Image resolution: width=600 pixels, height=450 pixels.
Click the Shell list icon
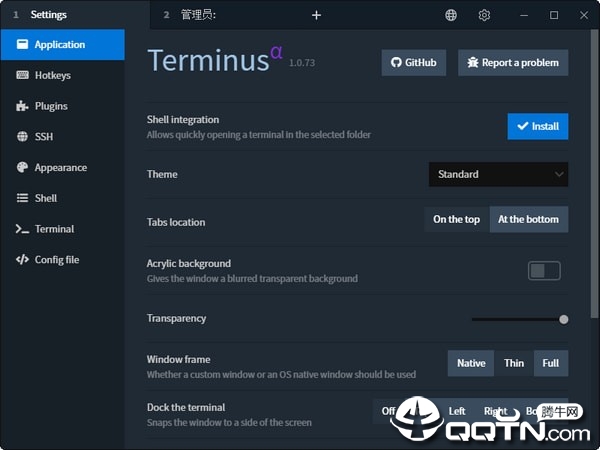pos(22,198)
